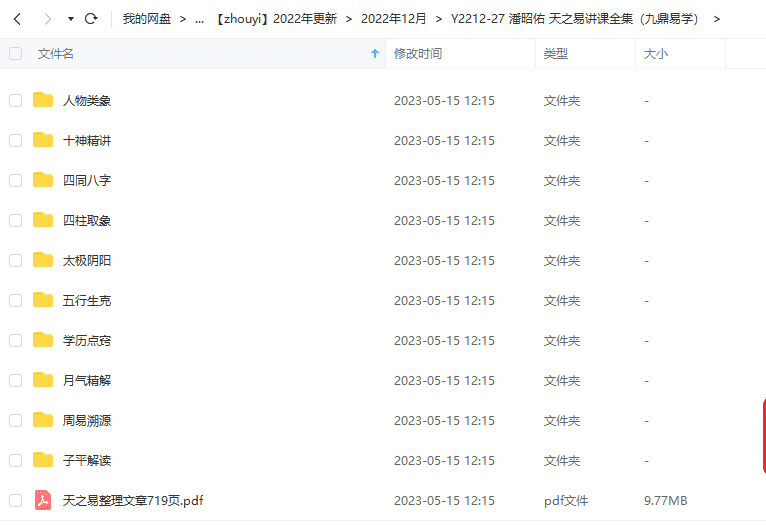Sort files by 大小 column header
The width and height of the screenshot is (766, 527).
tap(656, 54)
